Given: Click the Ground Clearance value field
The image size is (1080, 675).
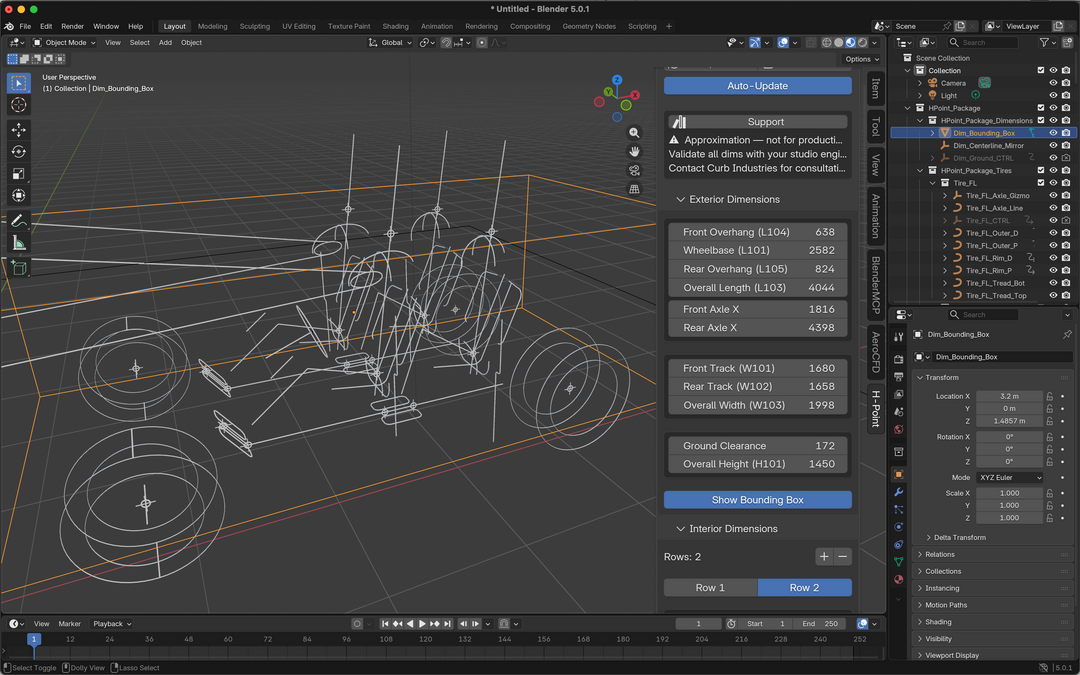Looking at the screenshot, I should 758,446.
